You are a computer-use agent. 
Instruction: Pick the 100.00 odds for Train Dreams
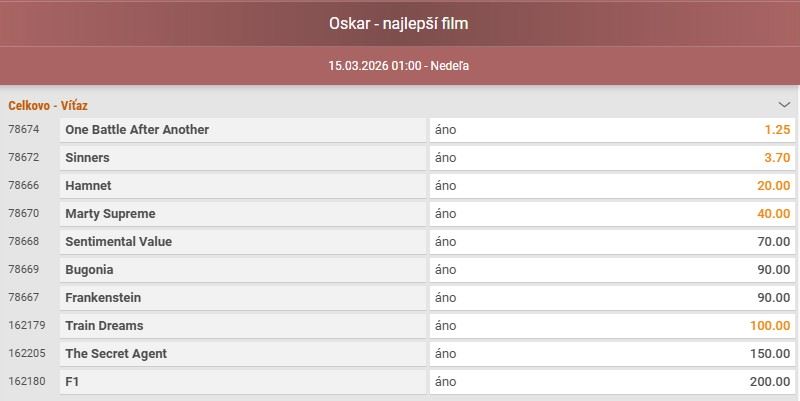point(612,326)
